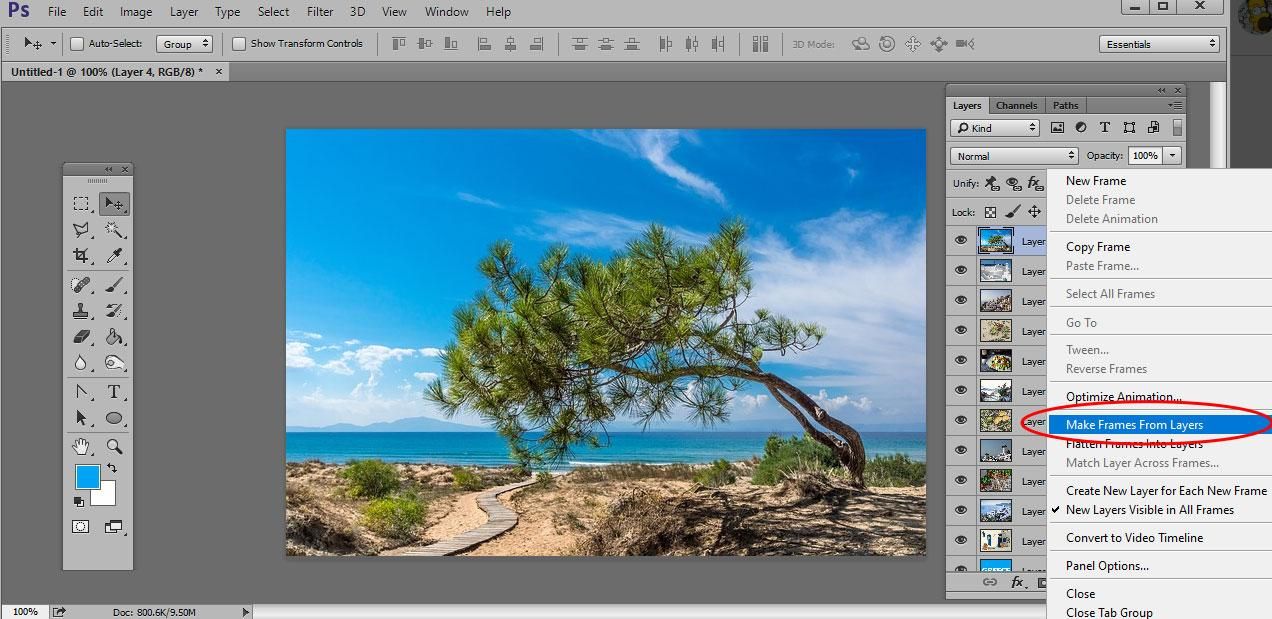
Task: Open the Filter menu
Action: 319,11
